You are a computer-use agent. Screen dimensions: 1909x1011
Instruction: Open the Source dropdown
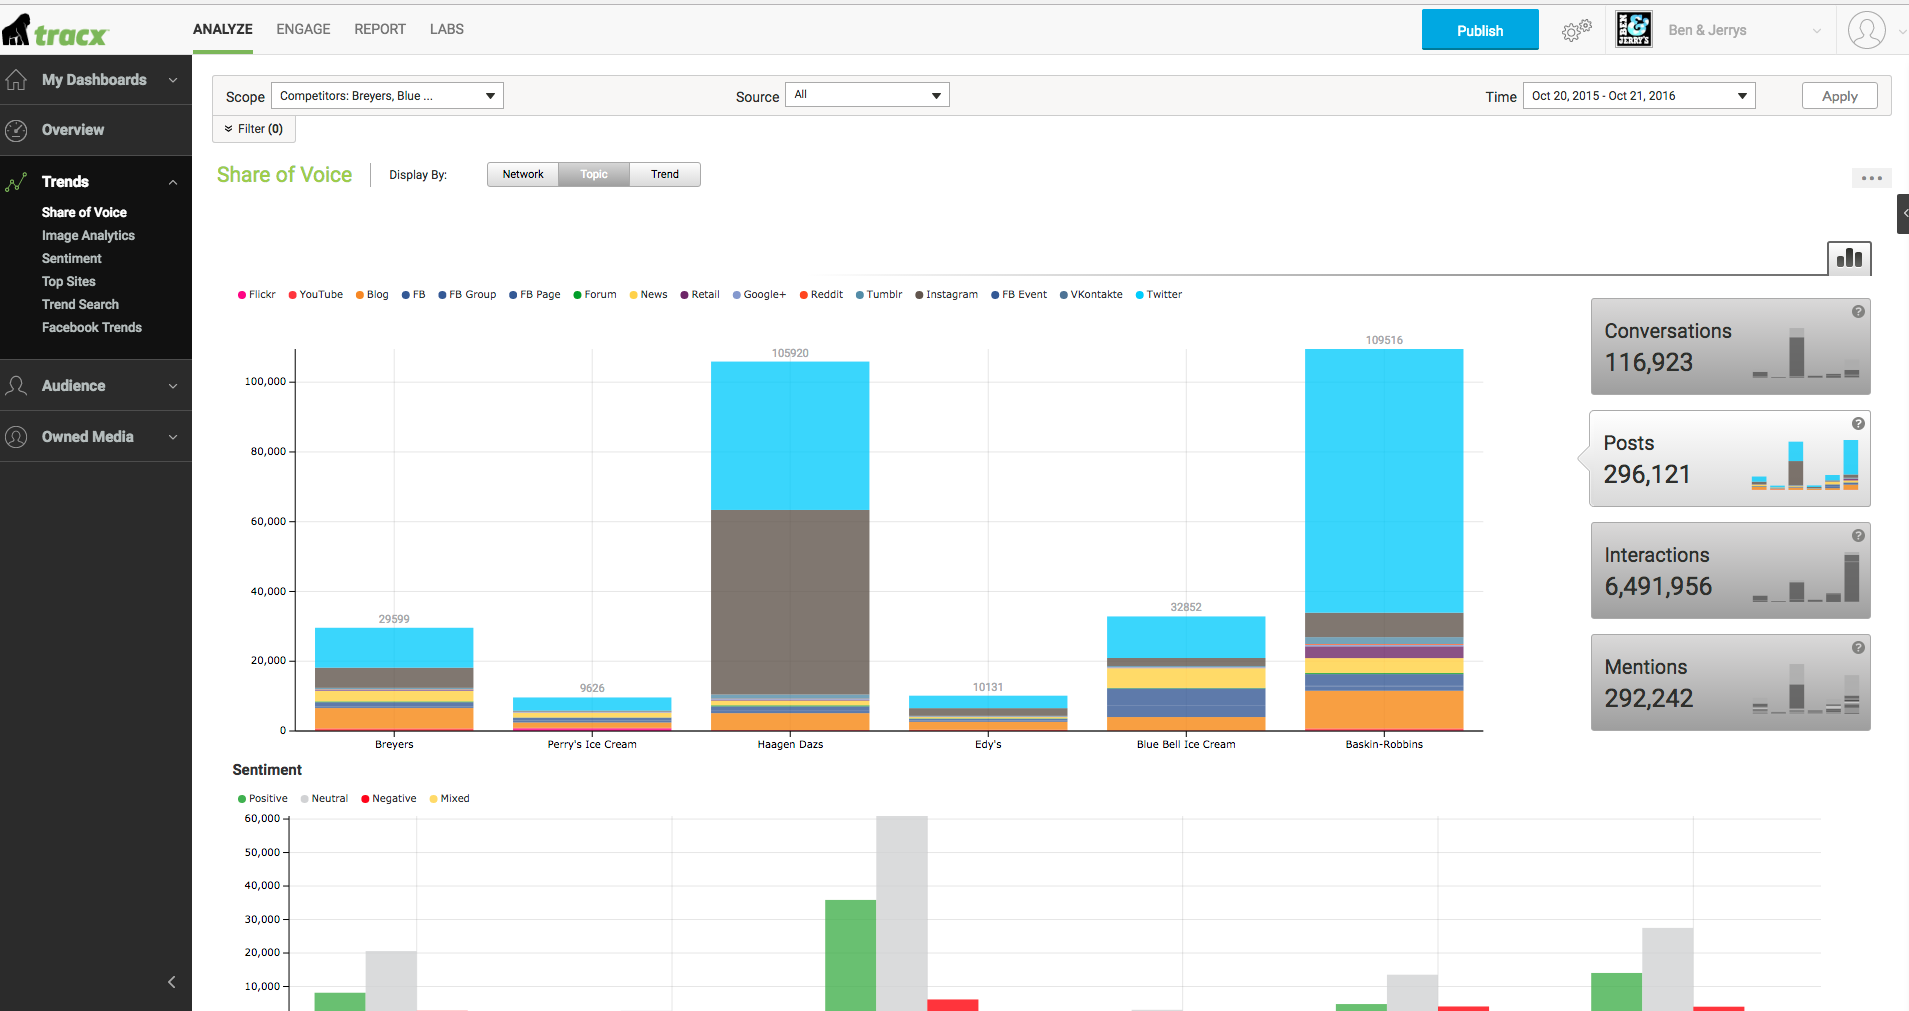coord(867,95)
